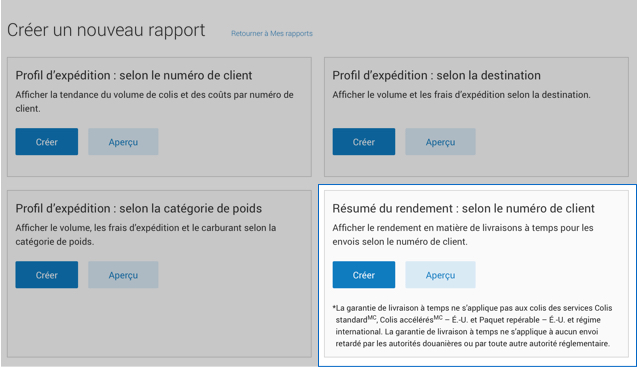Click the title 'Profil d'expédition : selon le numéro de client'
The image size is (637, 367).
pyautogui.click(x=134, y=76)
